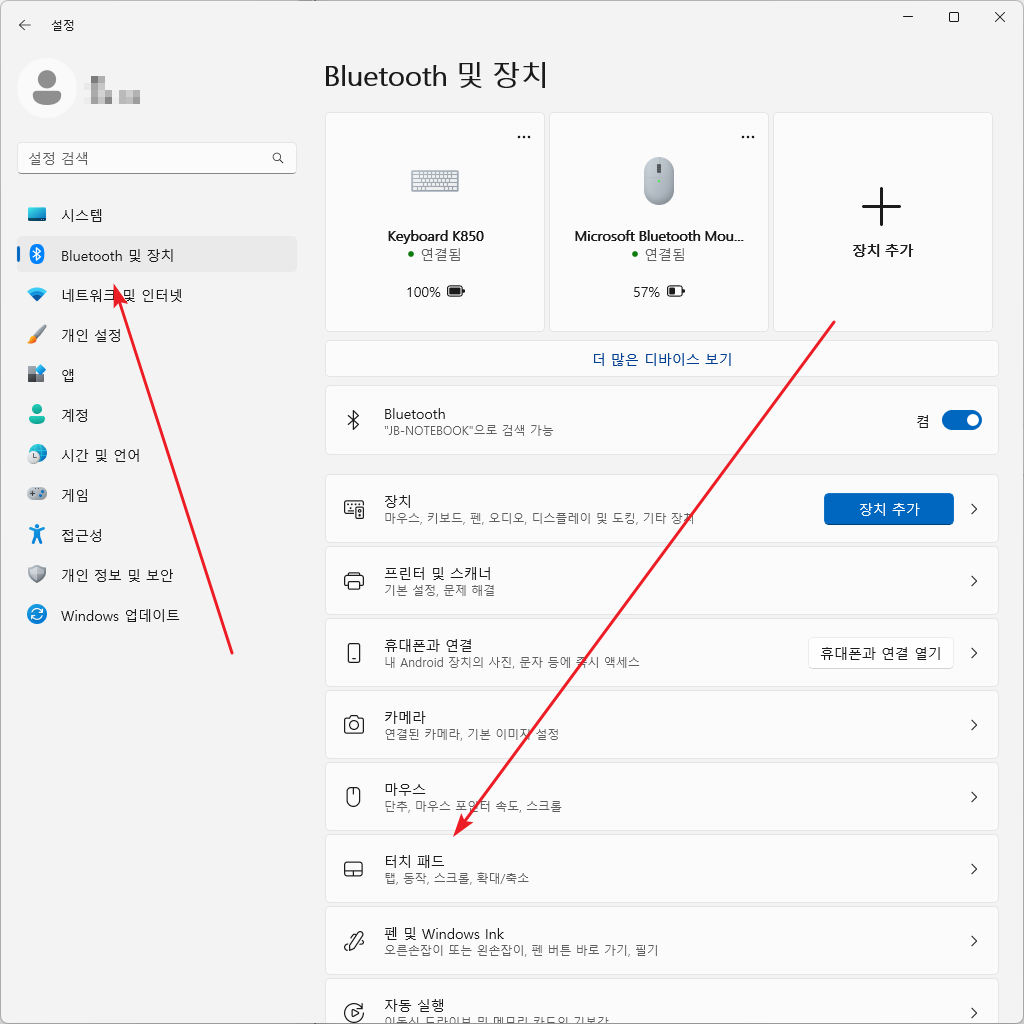Click the 프린터 및 스캐너 printer icon
The height and width of the screenshot is (1024, 1024).
click(x=354, y=581)
